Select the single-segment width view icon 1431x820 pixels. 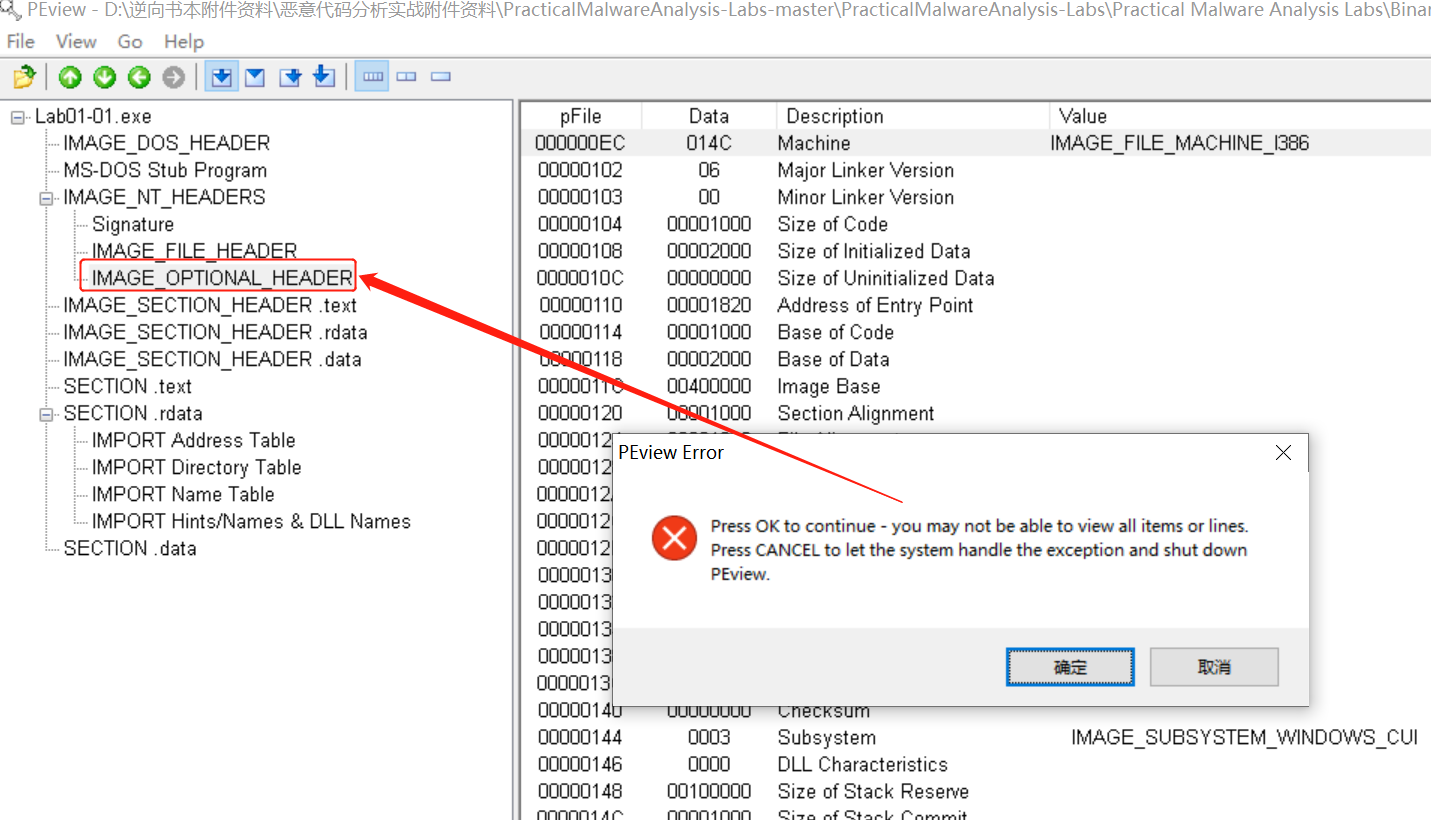tap(441, 77)
